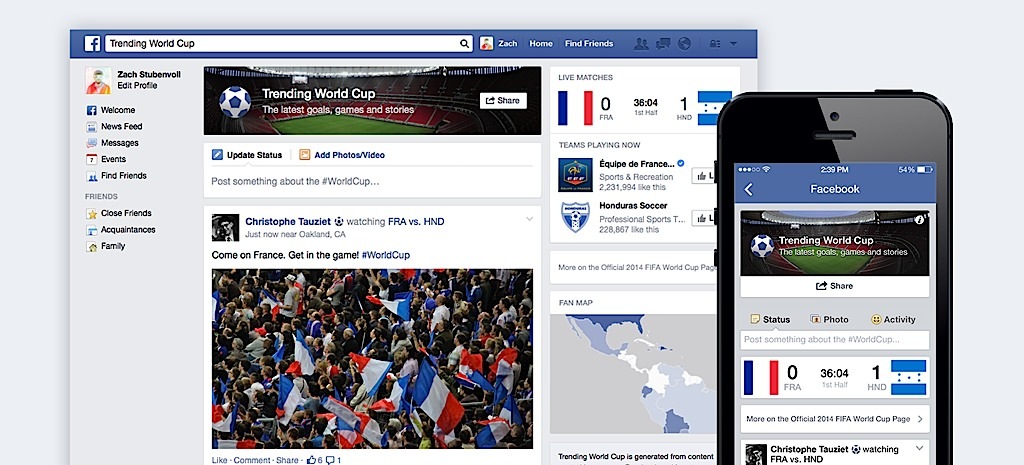Tap the back arrow in phone header
This screenshot has width=1024, height=465.
pos(748,189)
